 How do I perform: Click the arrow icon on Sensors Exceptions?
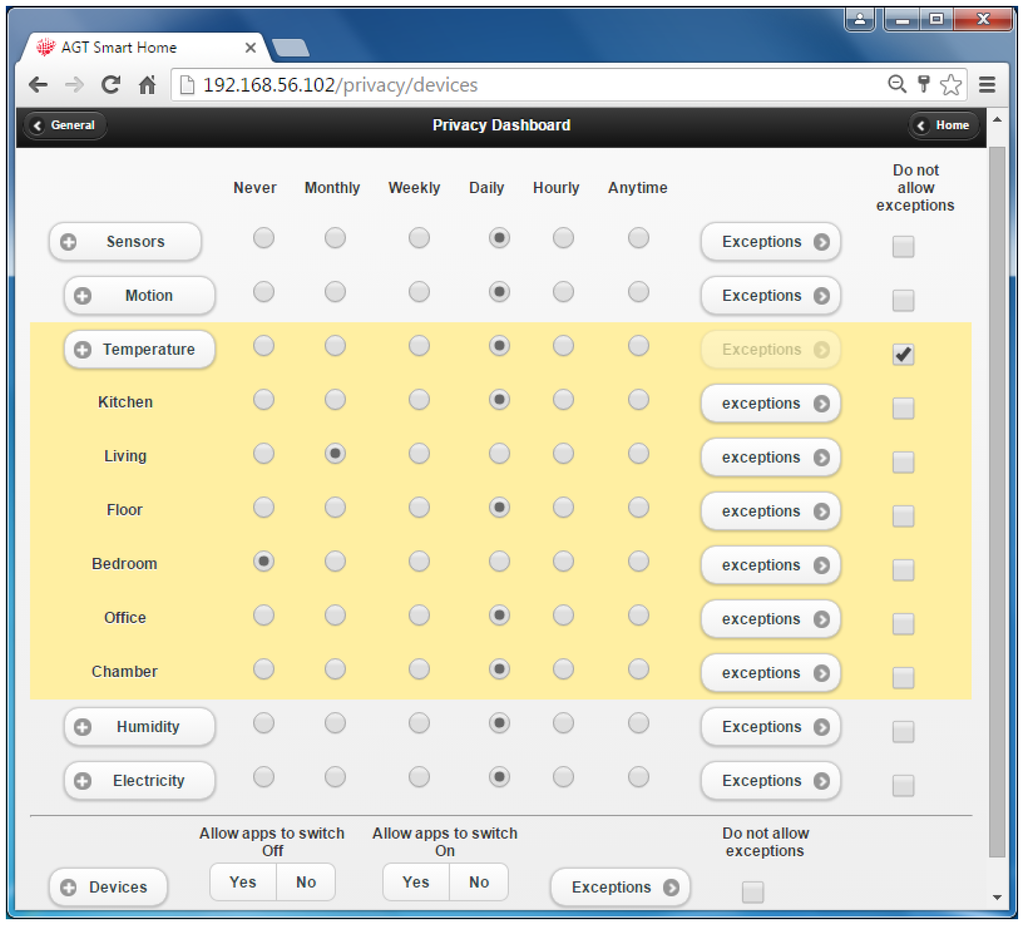click(822, 242)
